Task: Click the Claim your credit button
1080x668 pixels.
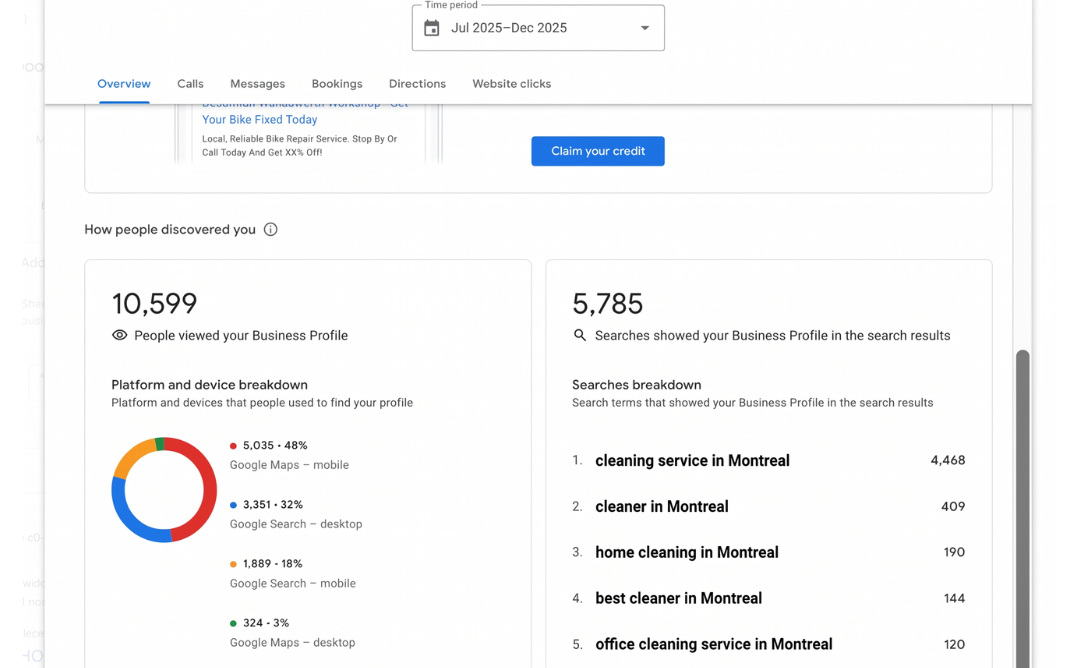Action: click(x=598, y=151)
